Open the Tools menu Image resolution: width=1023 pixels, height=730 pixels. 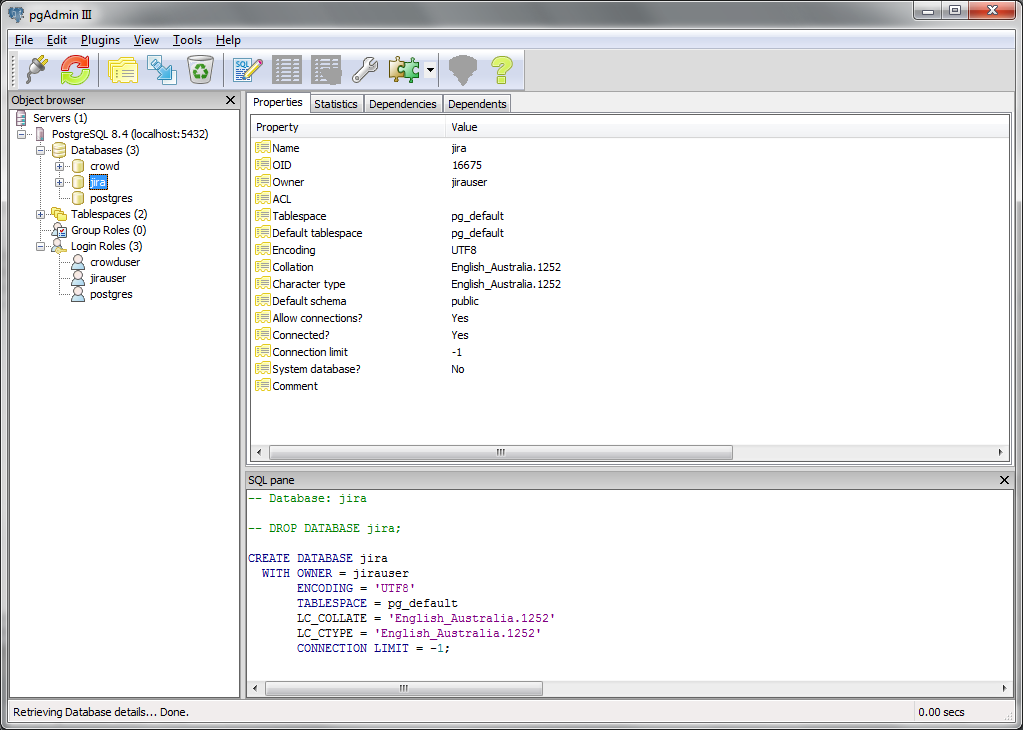click(x=187, y=40)
